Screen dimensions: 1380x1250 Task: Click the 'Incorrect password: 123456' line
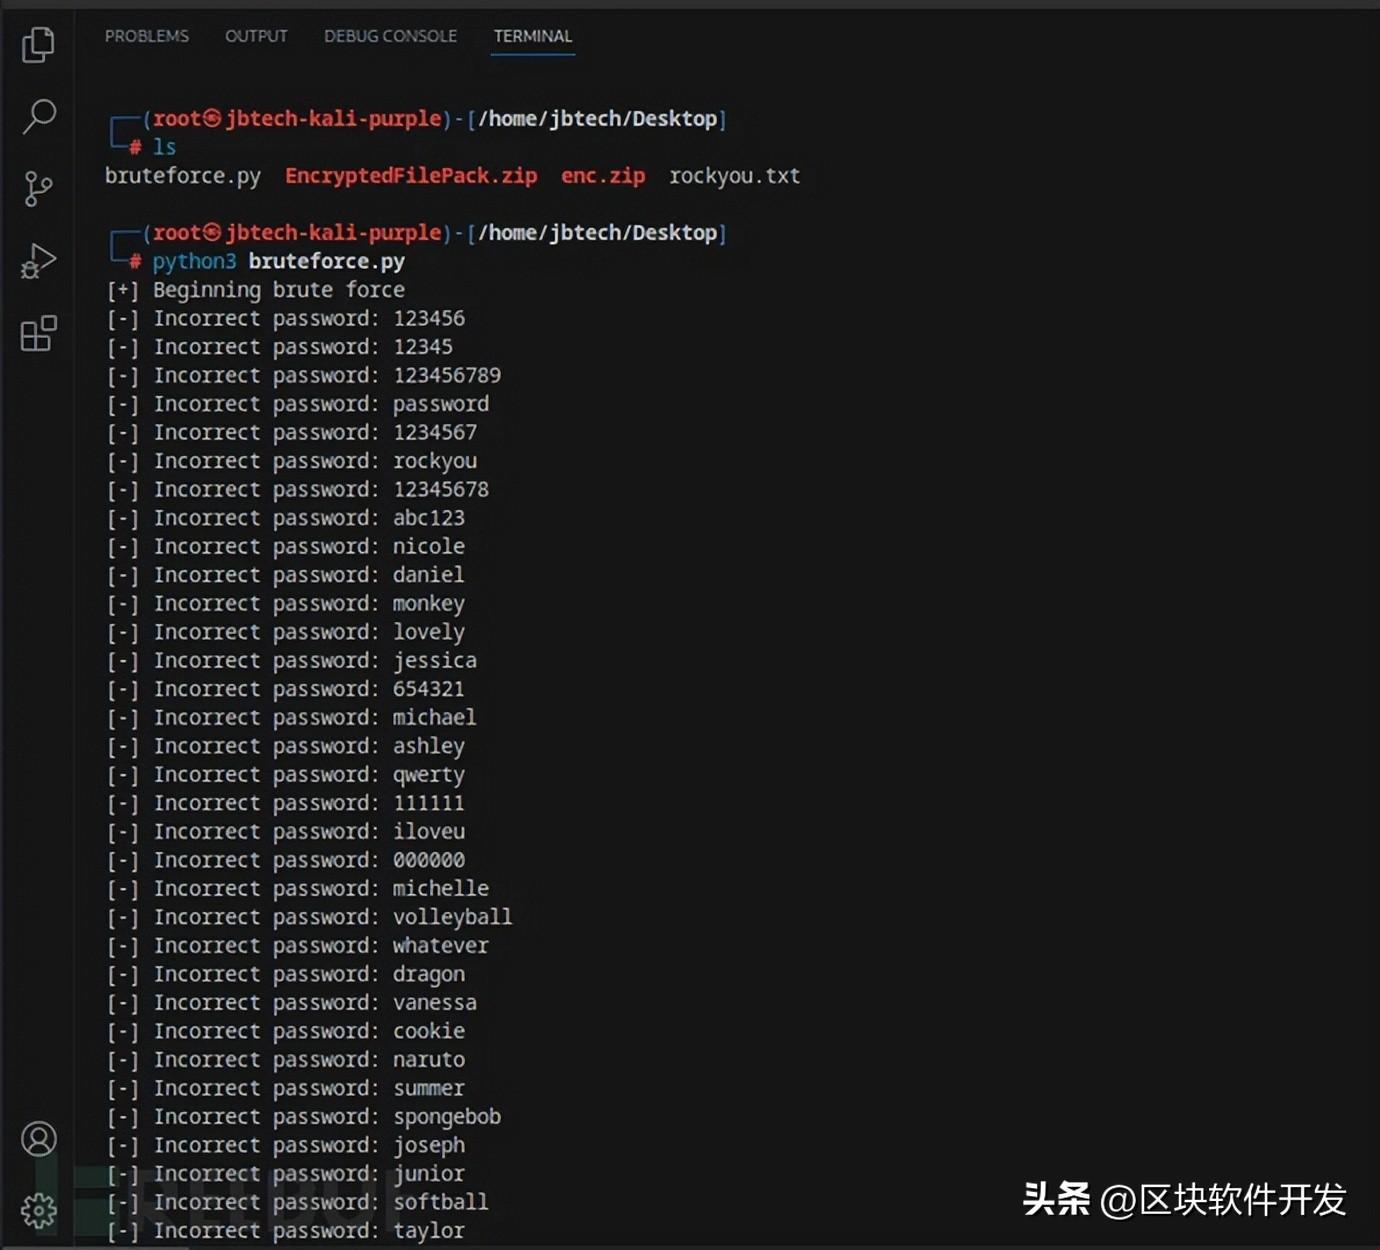(x=285, y=318)
